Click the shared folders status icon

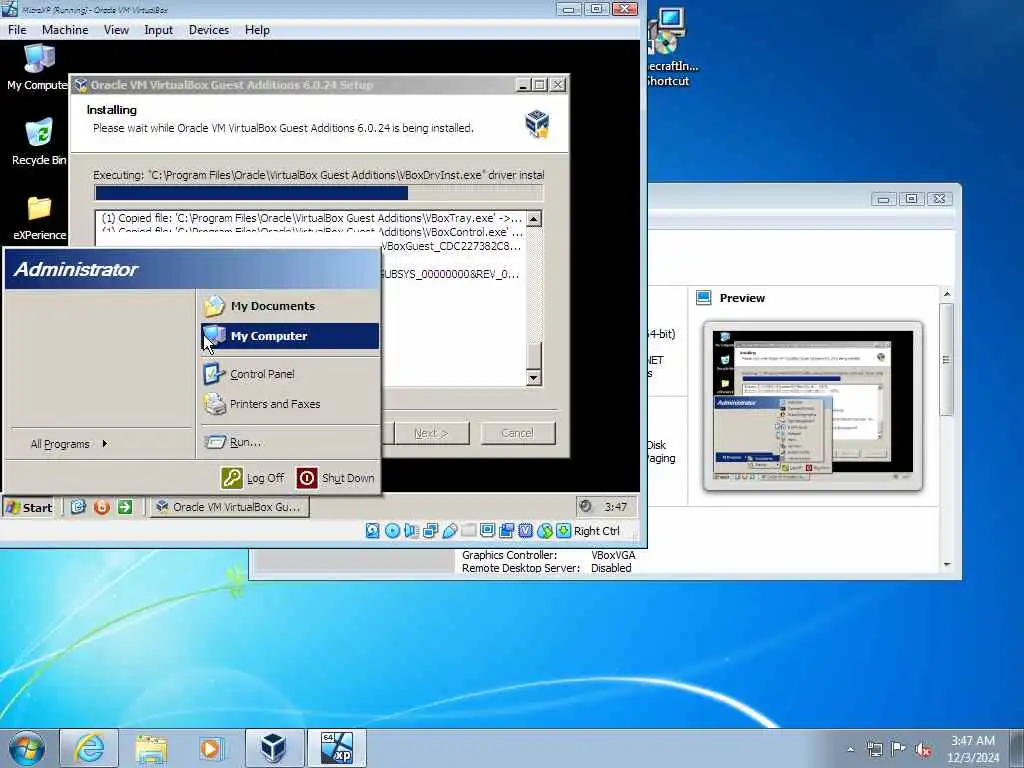pyautogui.click(x=468, y=531)
